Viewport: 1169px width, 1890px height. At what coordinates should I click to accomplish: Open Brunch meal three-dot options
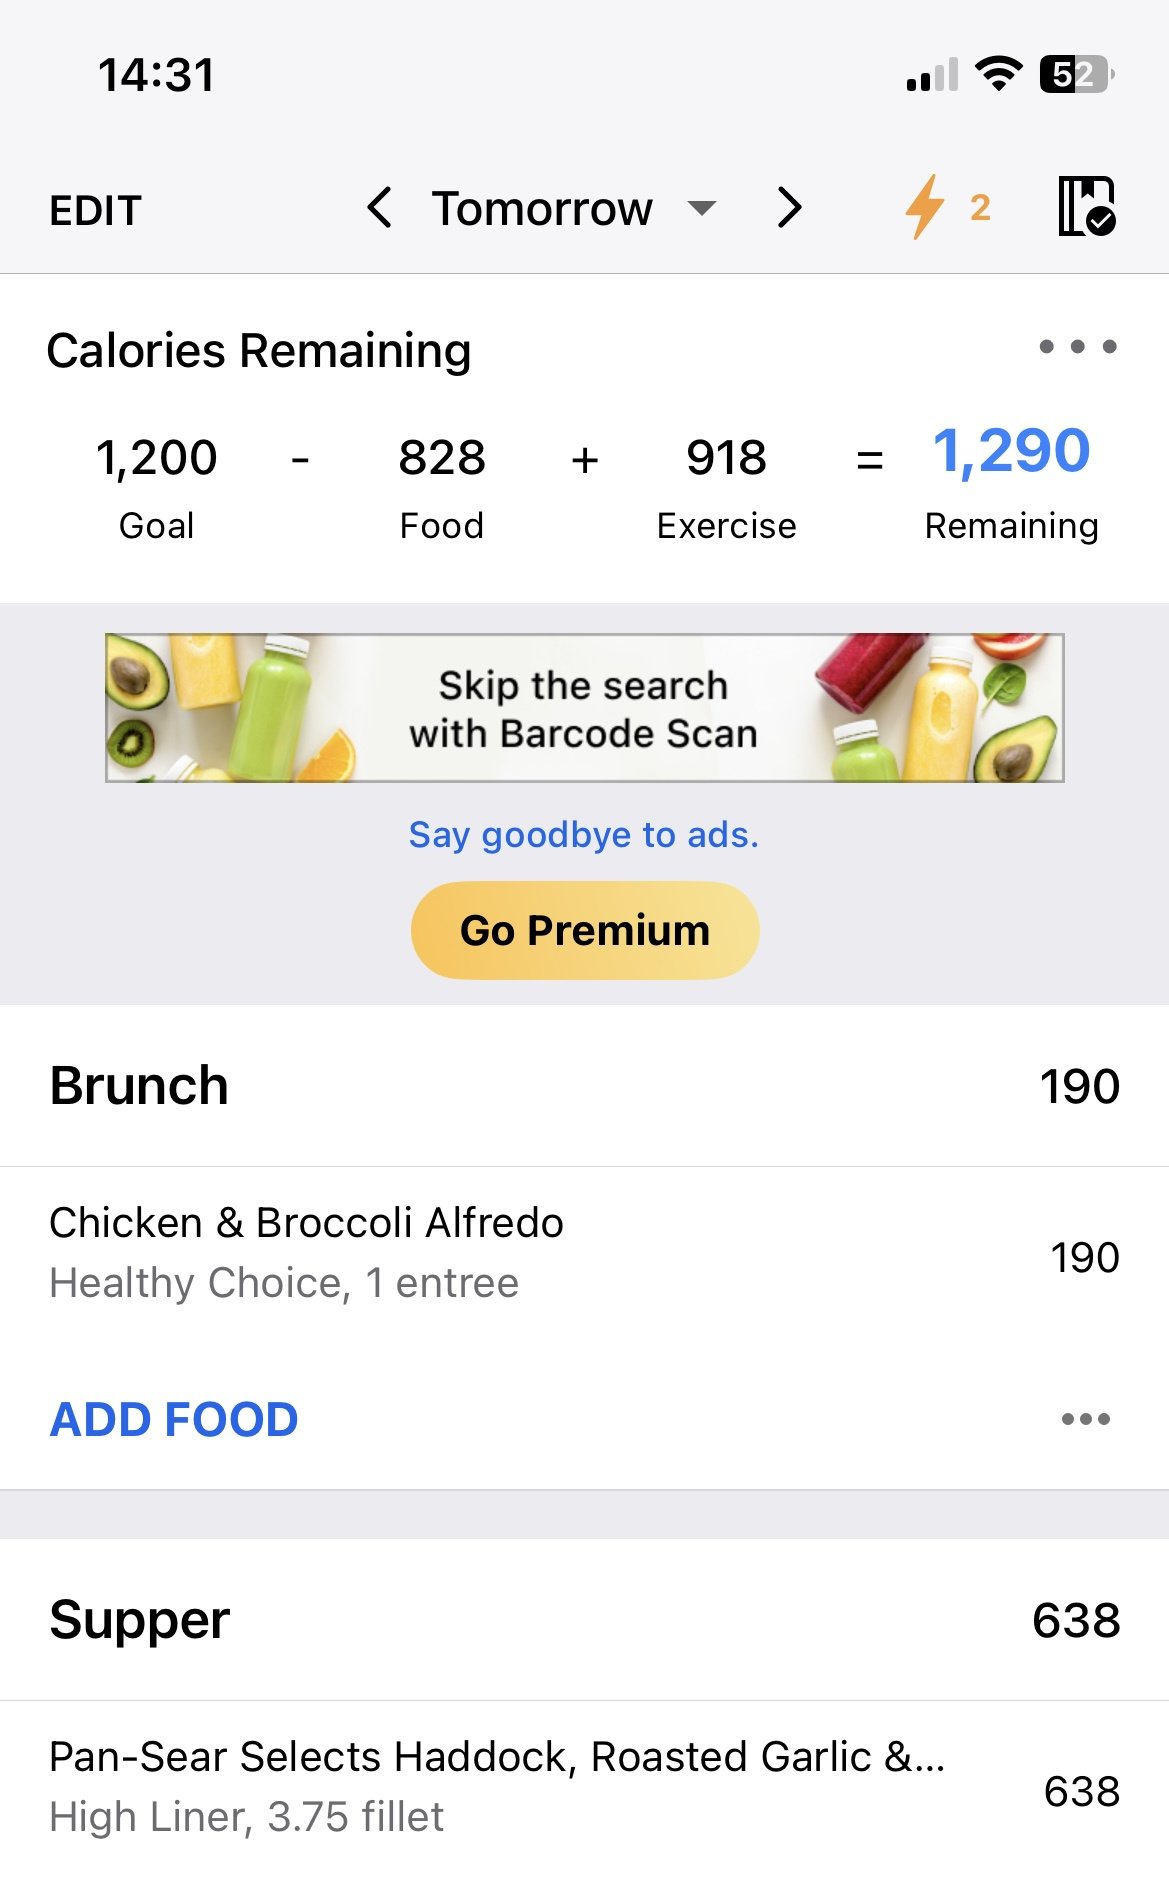tap(1086, 1419)
